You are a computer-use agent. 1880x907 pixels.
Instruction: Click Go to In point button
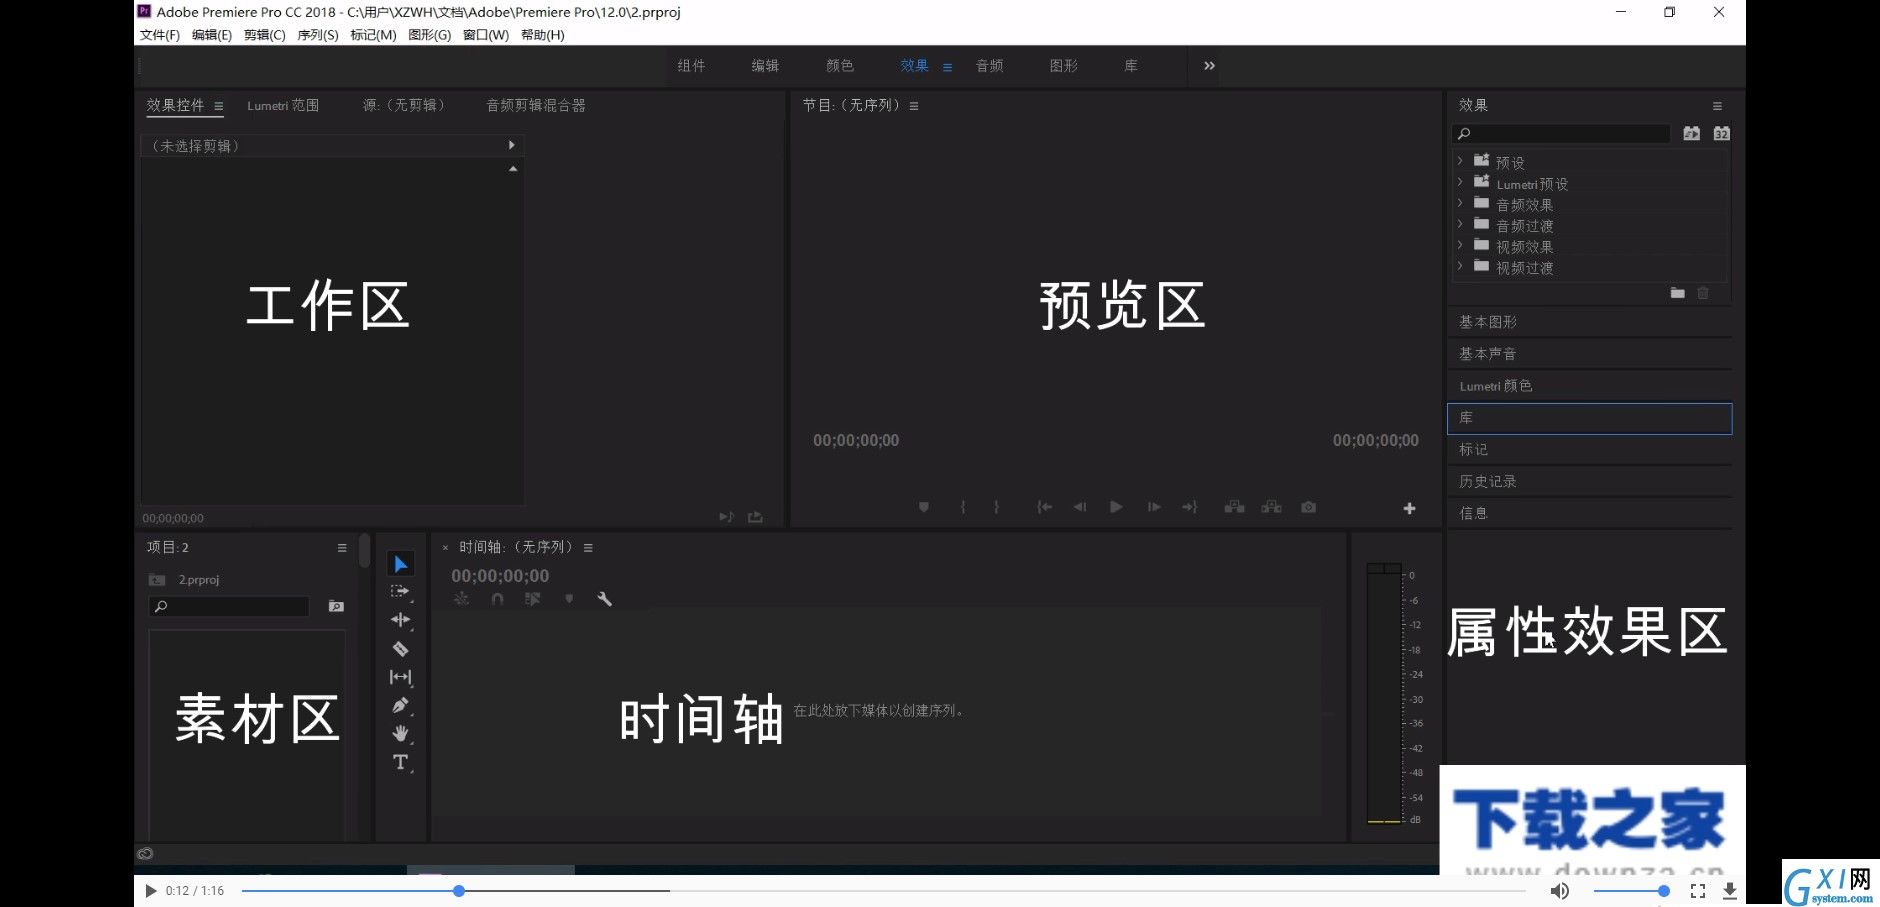(1044, 507)
